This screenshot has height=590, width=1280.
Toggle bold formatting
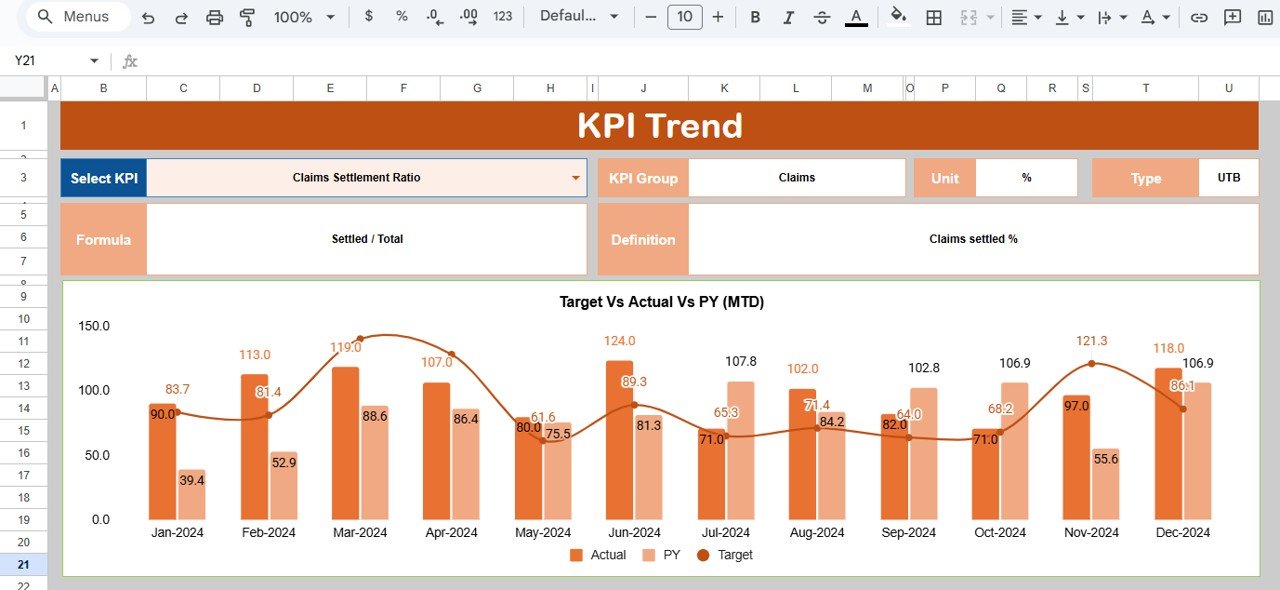tap(755, 17)
